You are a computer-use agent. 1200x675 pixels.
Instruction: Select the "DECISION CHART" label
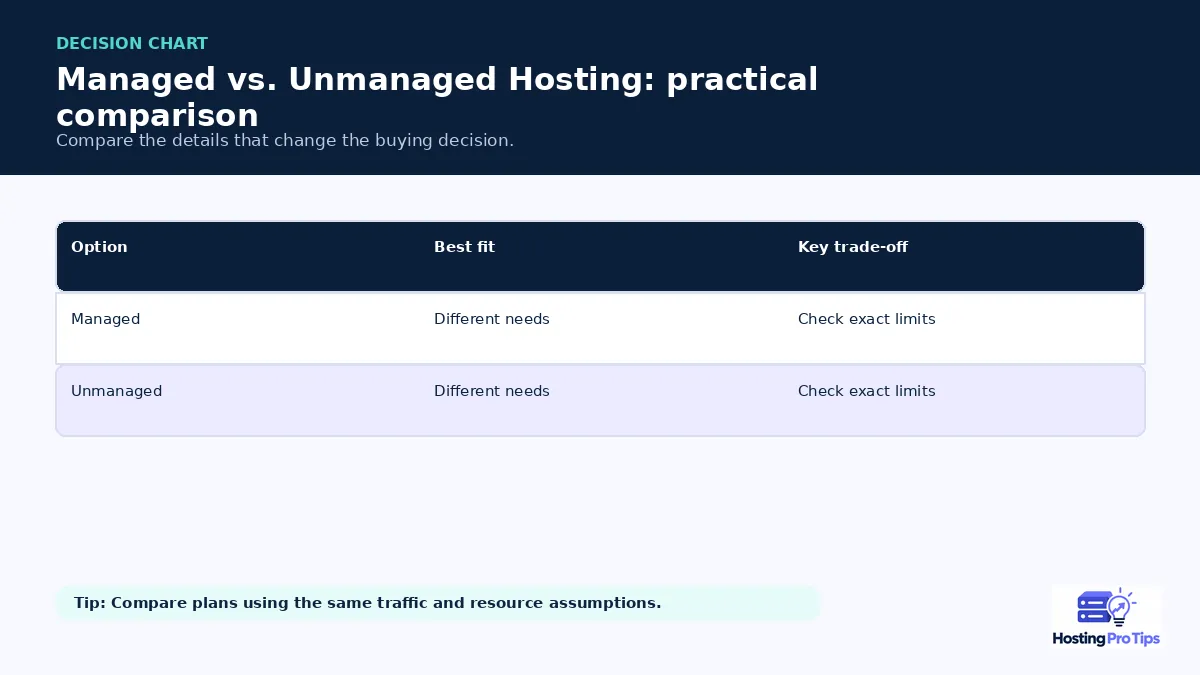click(132, 43)
